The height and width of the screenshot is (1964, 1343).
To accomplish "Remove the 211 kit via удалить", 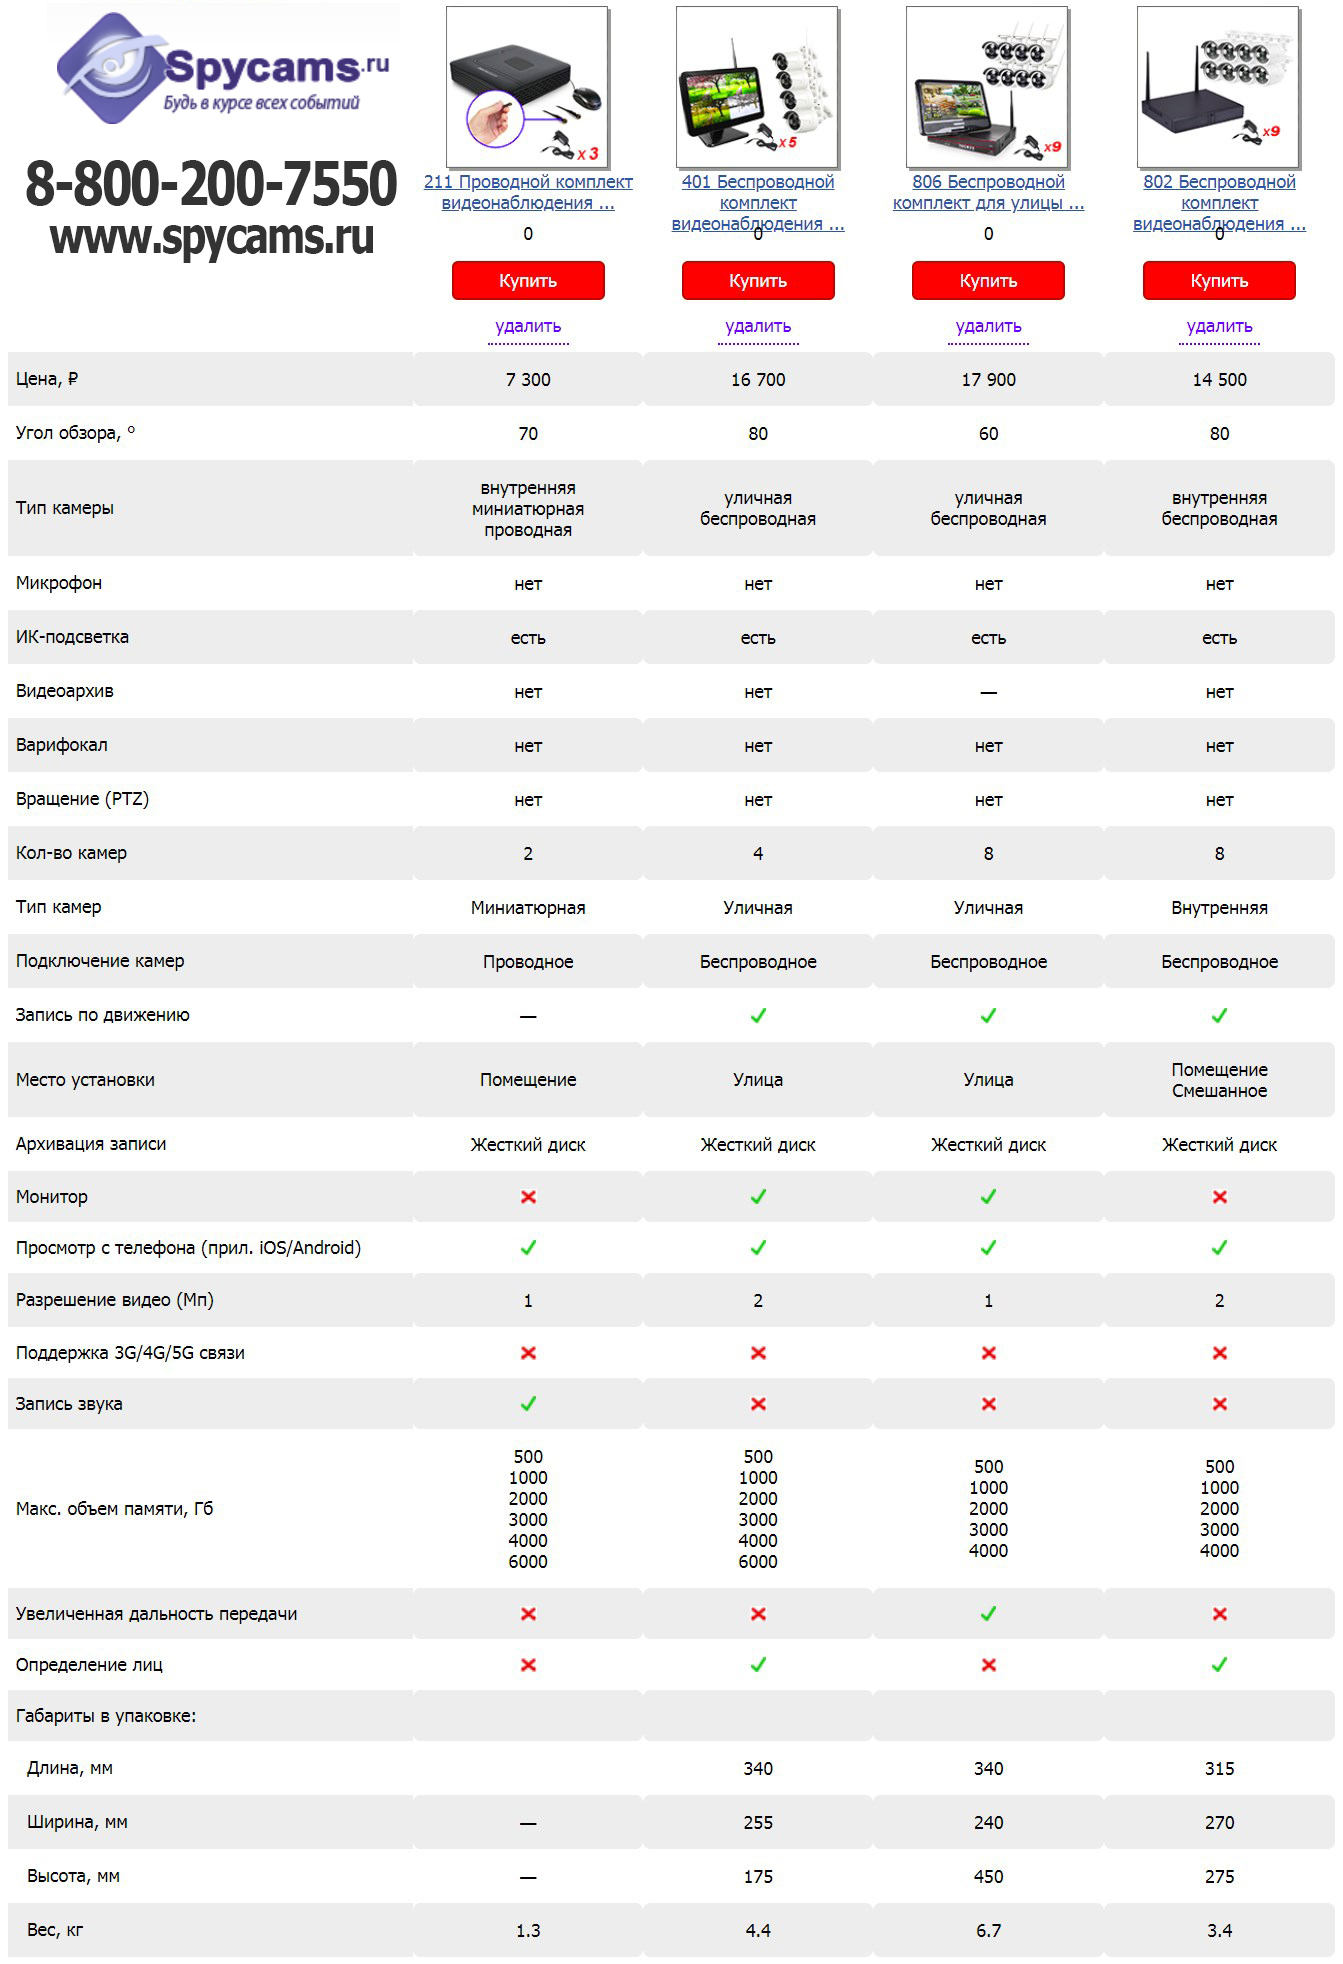I will 528,326.
